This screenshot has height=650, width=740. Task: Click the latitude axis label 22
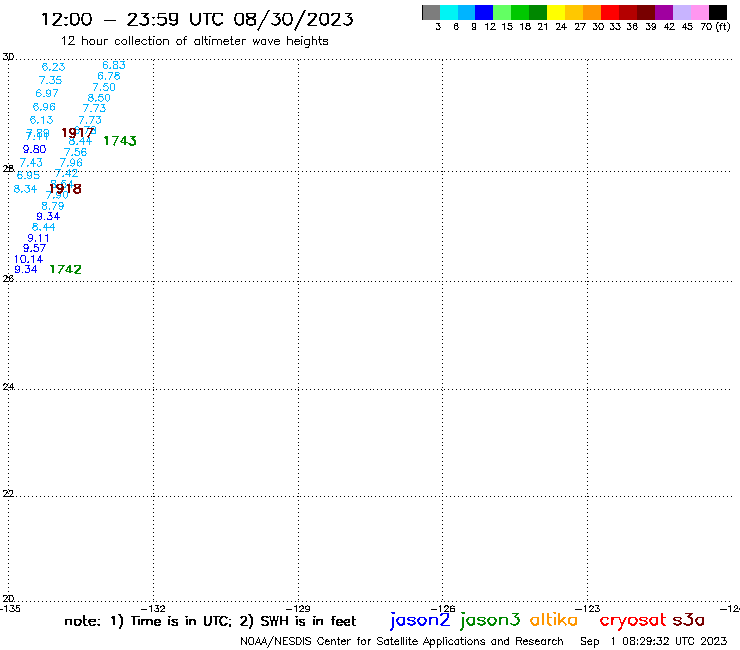(x=8, y=494)
